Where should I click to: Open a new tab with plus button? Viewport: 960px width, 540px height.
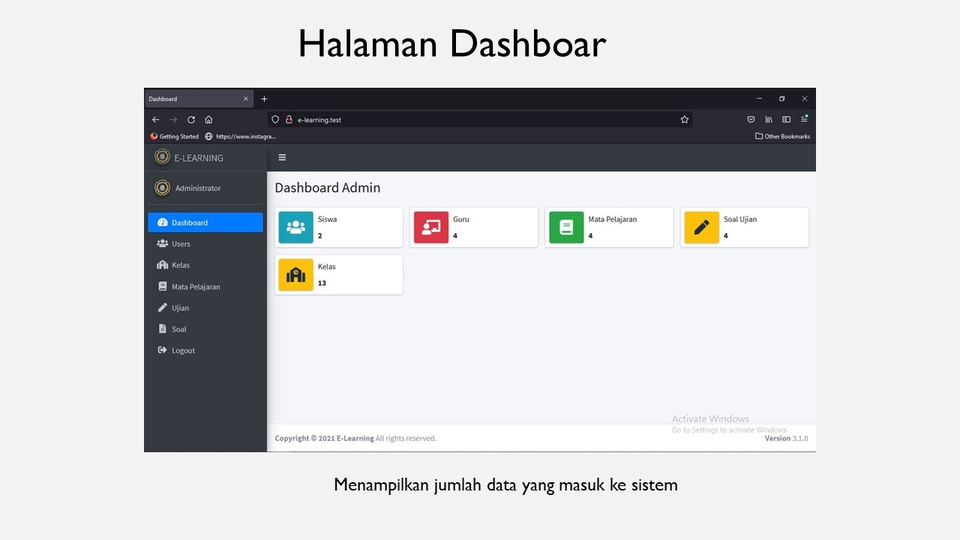(x=264, y=99)
